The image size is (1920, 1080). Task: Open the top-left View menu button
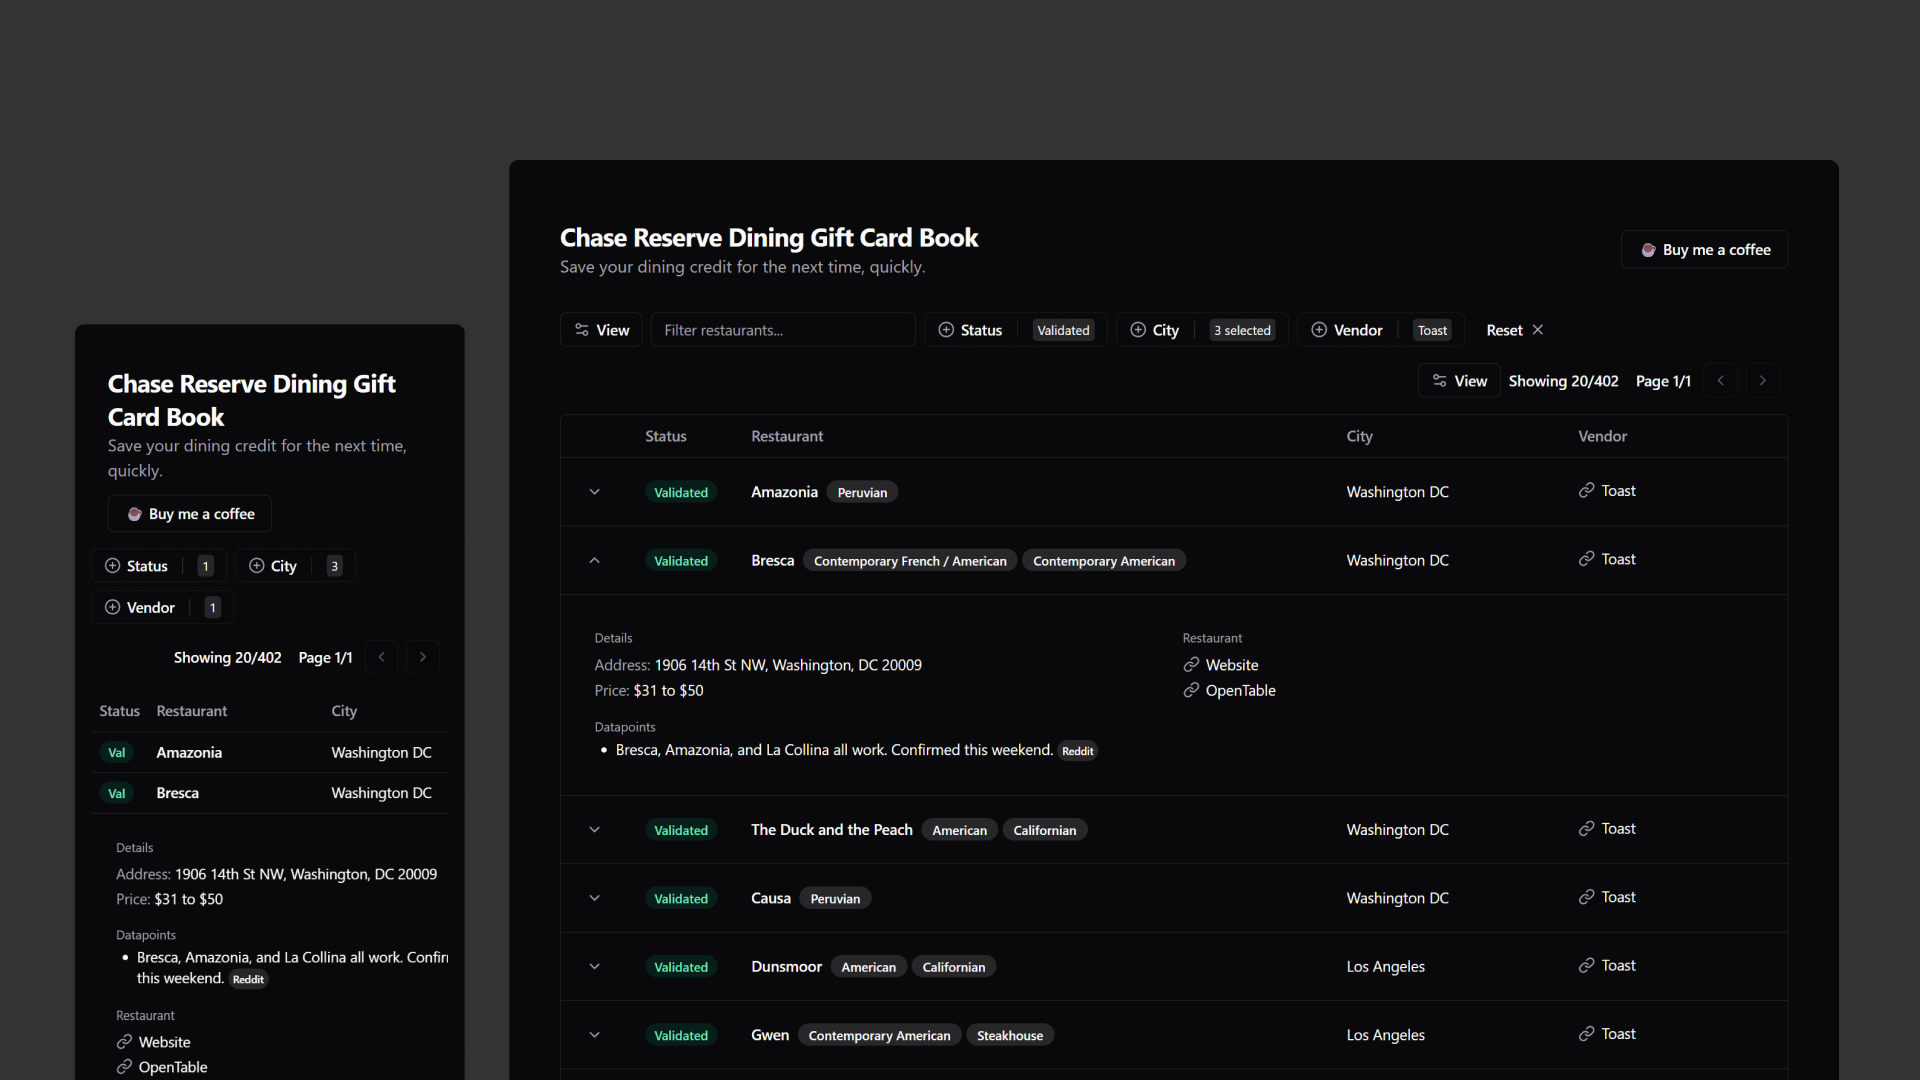tap(601, 330)
